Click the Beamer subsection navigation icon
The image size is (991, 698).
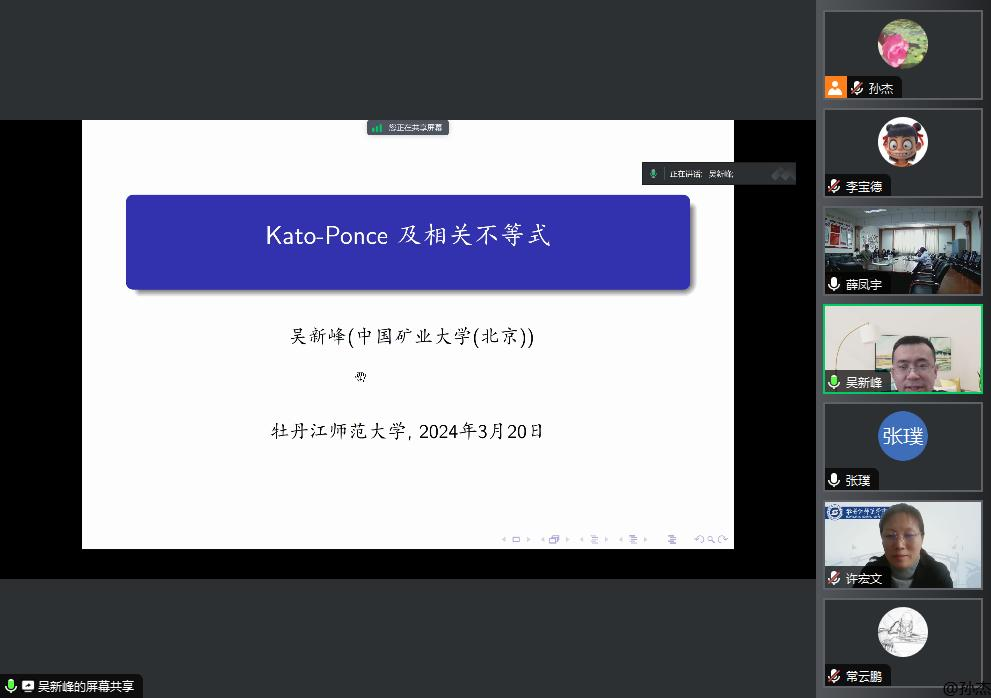coord(594,540)
